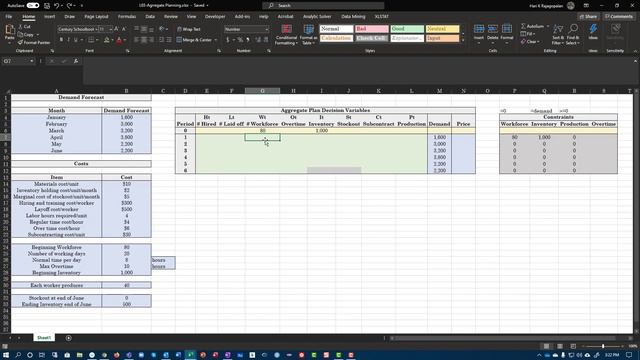Apply the Input cell style
This screenshot has height=360, width=640.
tap(442, 38)
